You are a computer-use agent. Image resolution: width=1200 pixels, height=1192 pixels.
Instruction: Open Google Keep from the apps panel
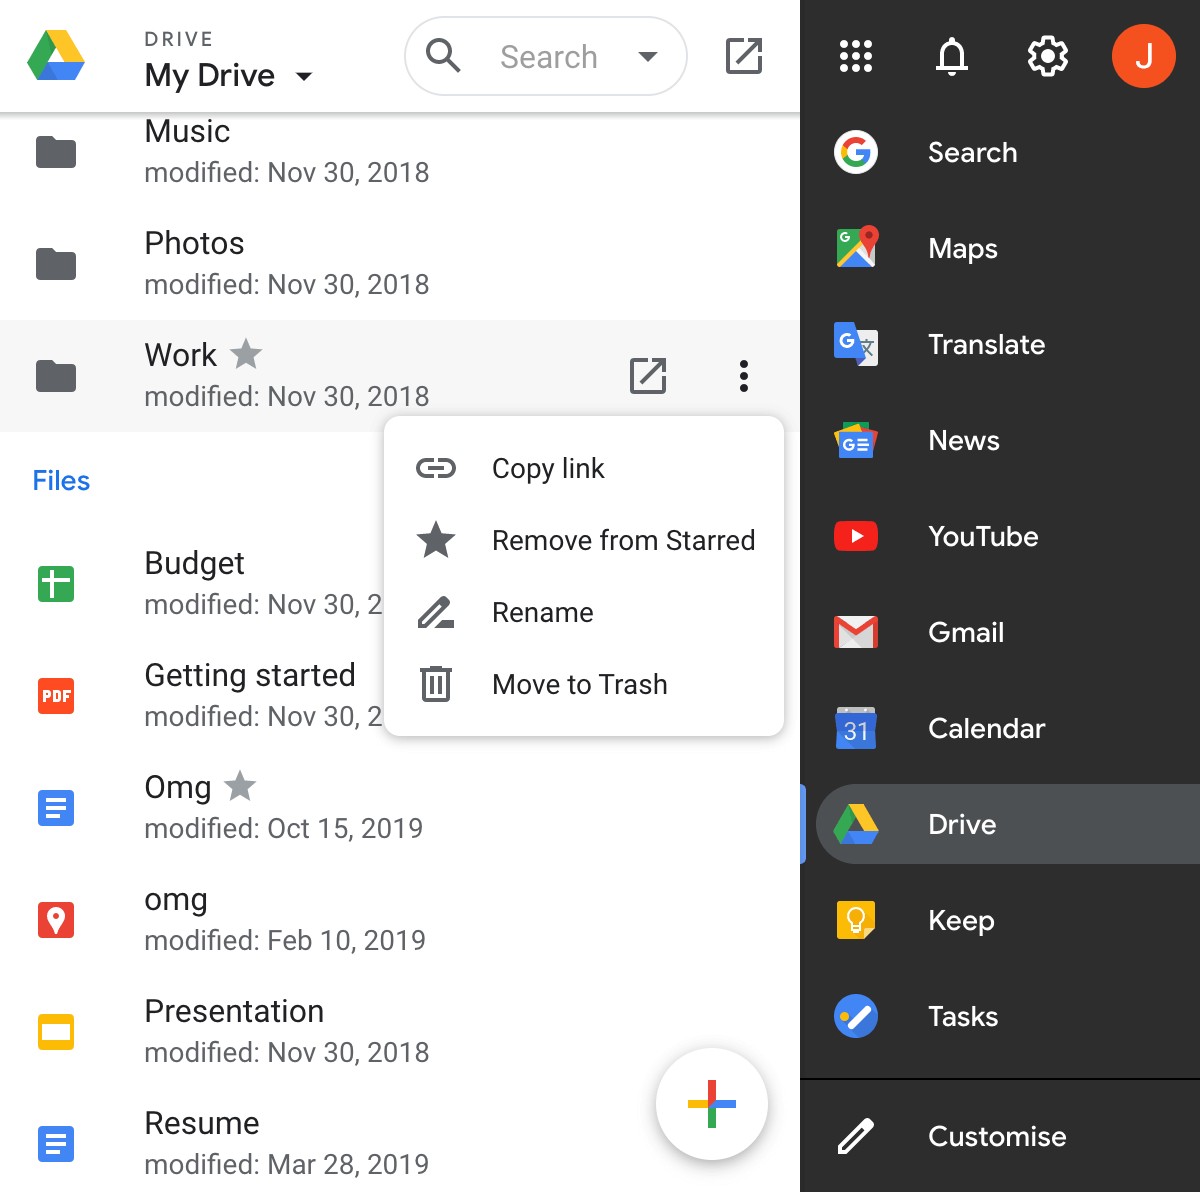[960, 921]
